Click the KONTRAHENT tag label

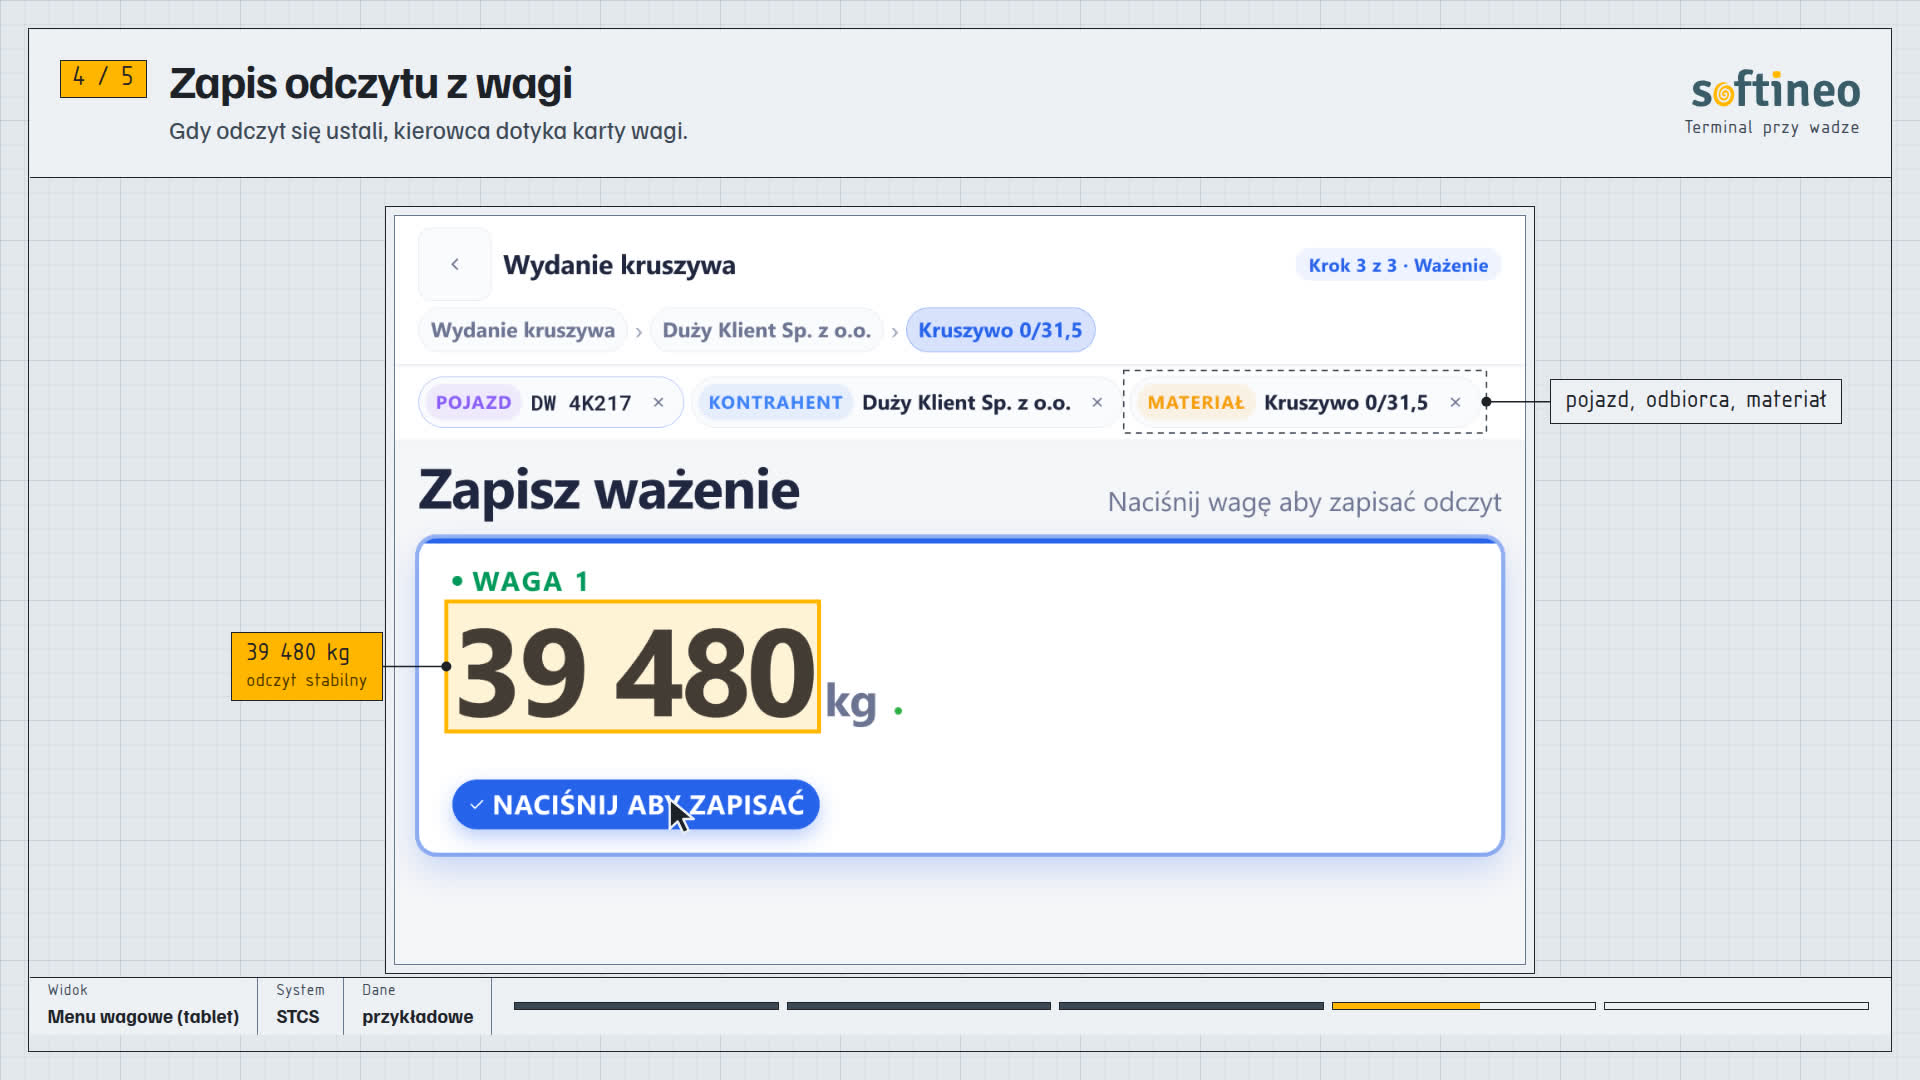(x=775, y=402)
